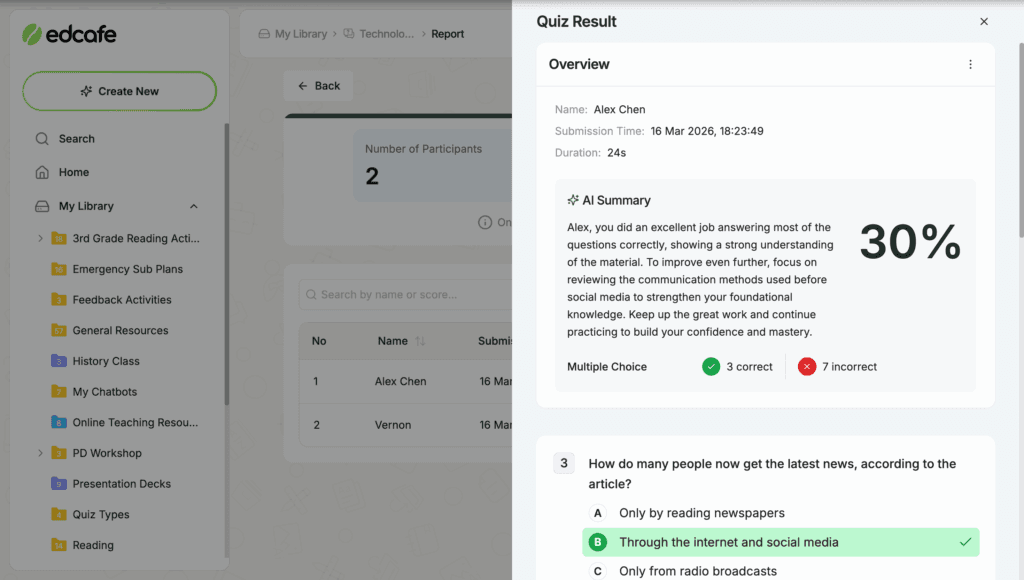Select answer A, Only by reading newspapers
Screen dimensions: 1024x580
click(x=701, y=513)
